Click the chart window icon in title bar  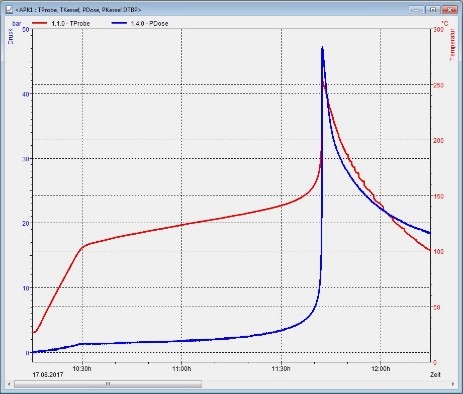9,10
